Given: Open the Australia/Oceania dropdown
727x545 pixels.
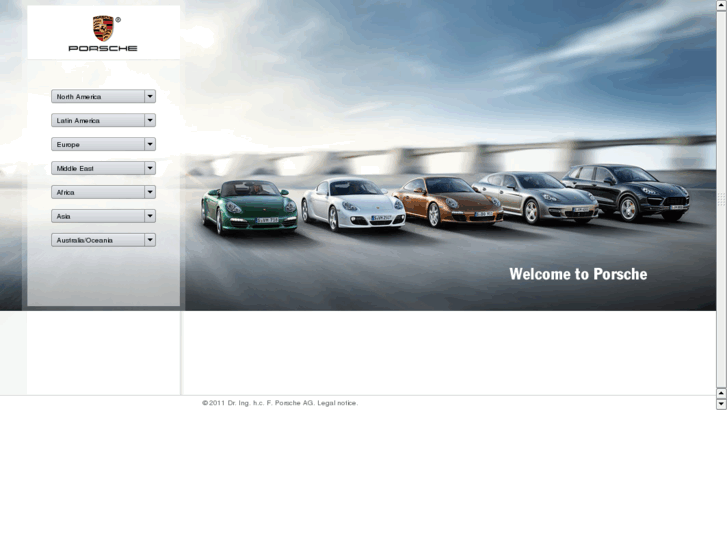Looking at the screenshot, I should pyautogui.click(x=103, y=240).
